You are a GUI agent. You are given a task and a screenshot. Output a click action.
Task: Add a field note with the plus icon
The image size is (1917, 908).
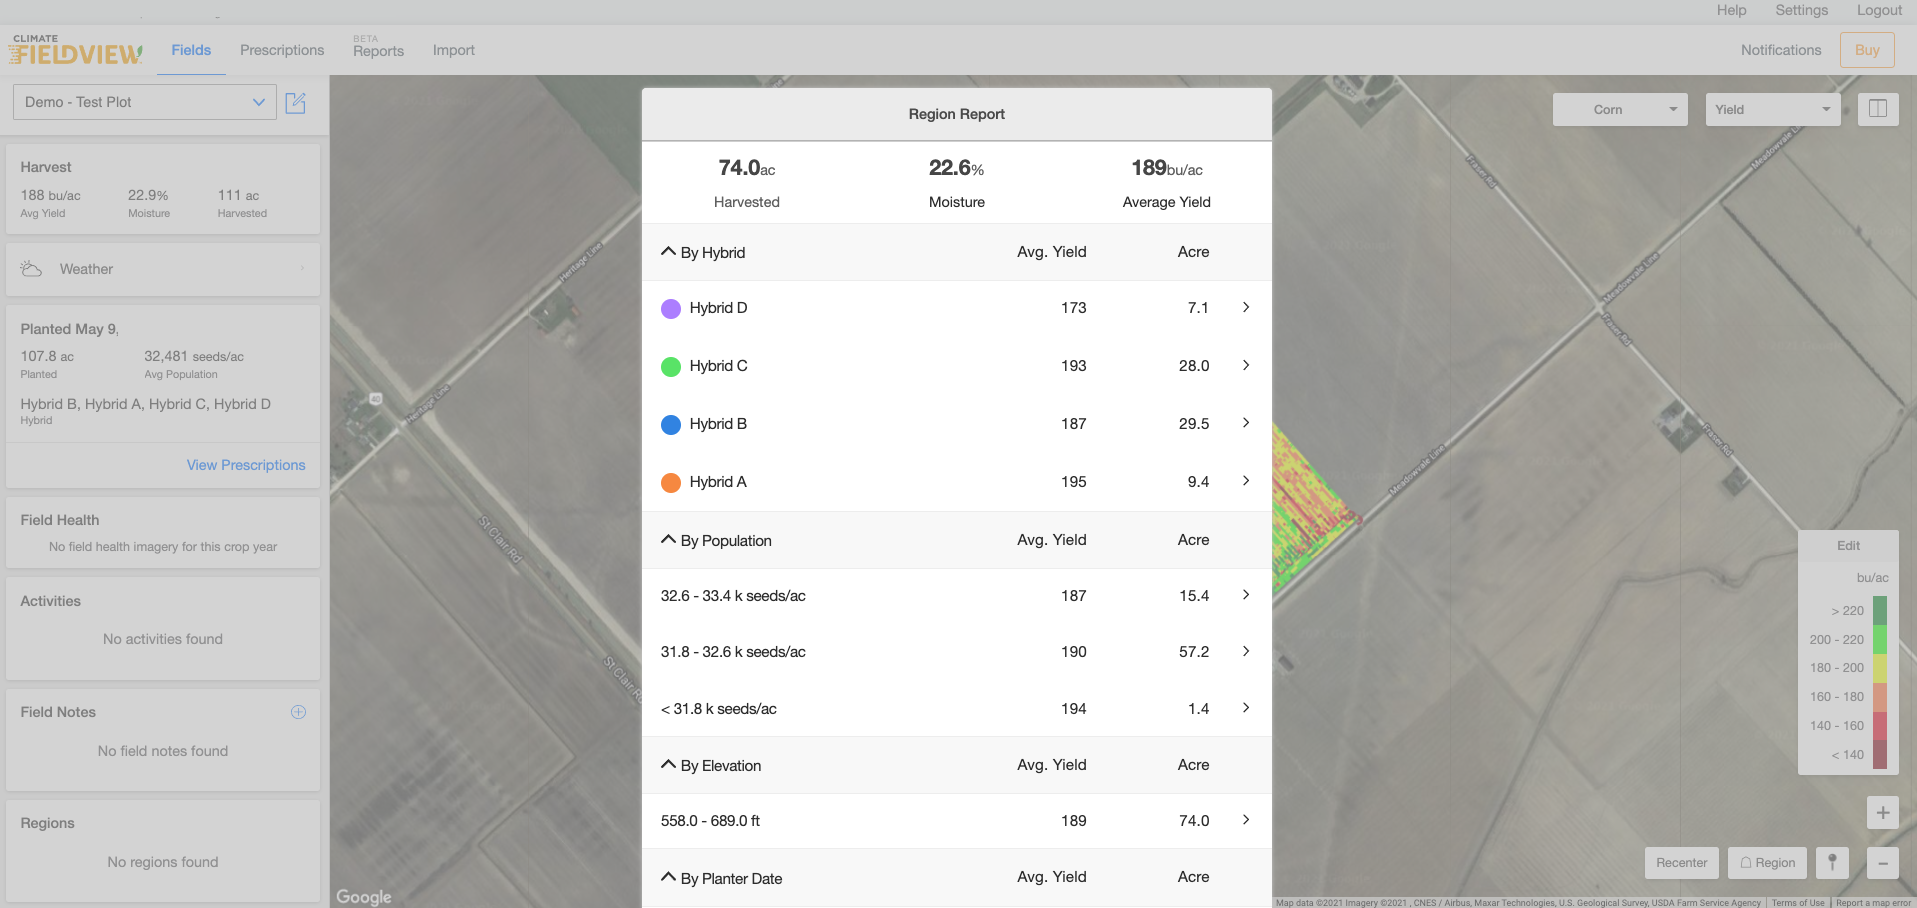(x=298, y=712)
